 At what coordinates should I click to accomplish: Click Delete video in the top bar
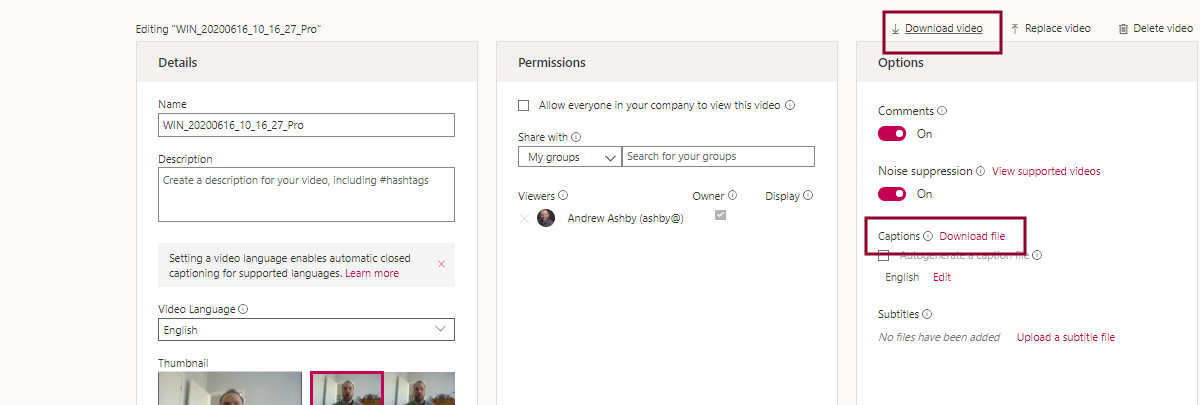[1155, 28]
